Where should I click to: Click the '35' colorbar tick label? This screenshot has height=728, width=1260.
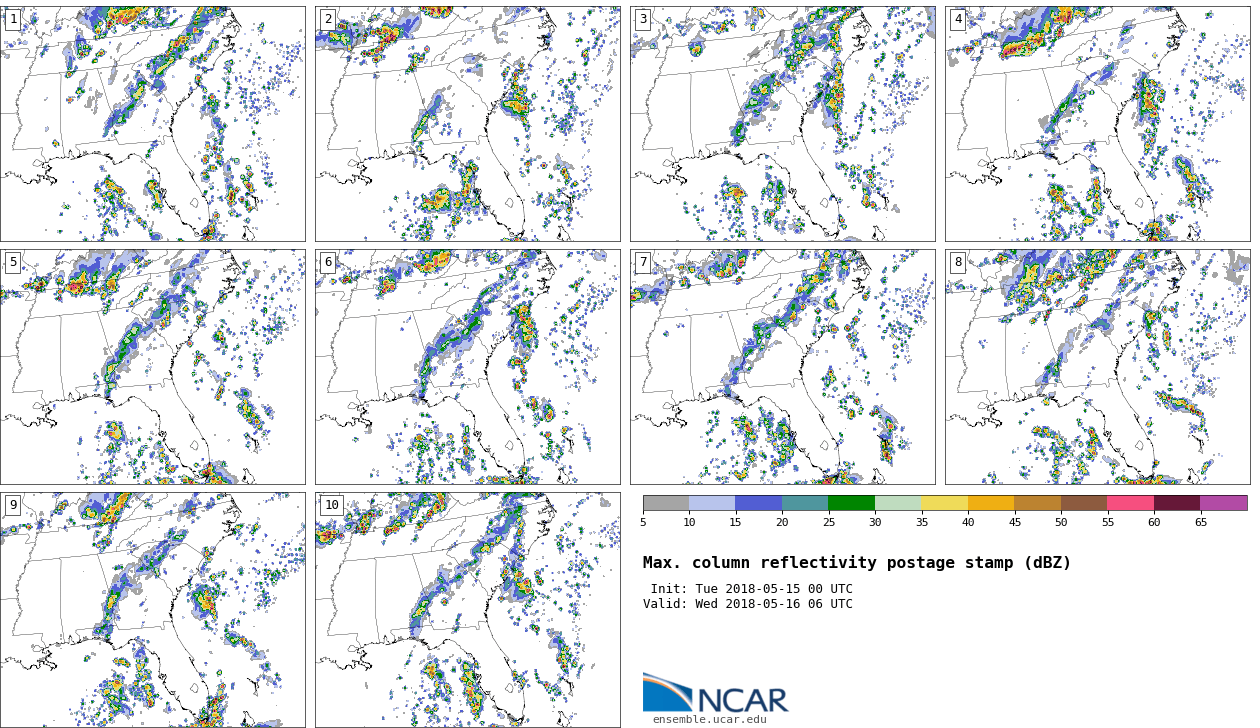(921, 522)
